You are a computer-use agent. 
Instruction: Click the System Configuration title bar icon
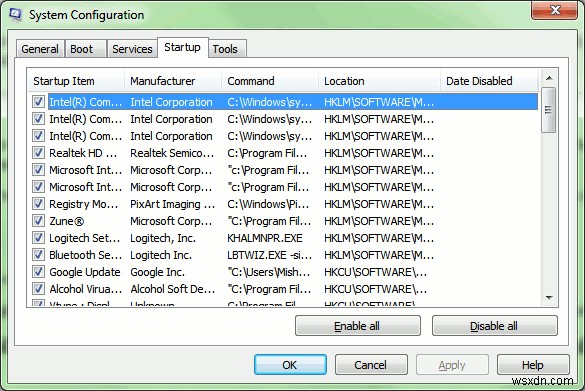click(x=16, y=14)
